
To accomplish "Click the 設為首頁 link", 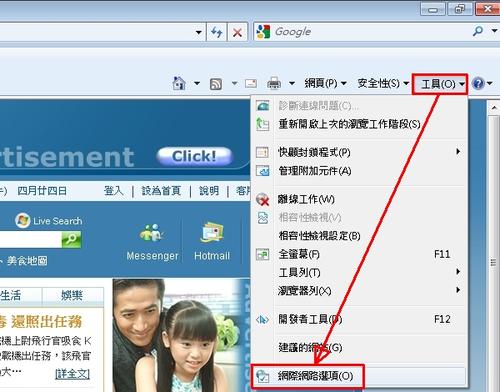I will [161, 191].
